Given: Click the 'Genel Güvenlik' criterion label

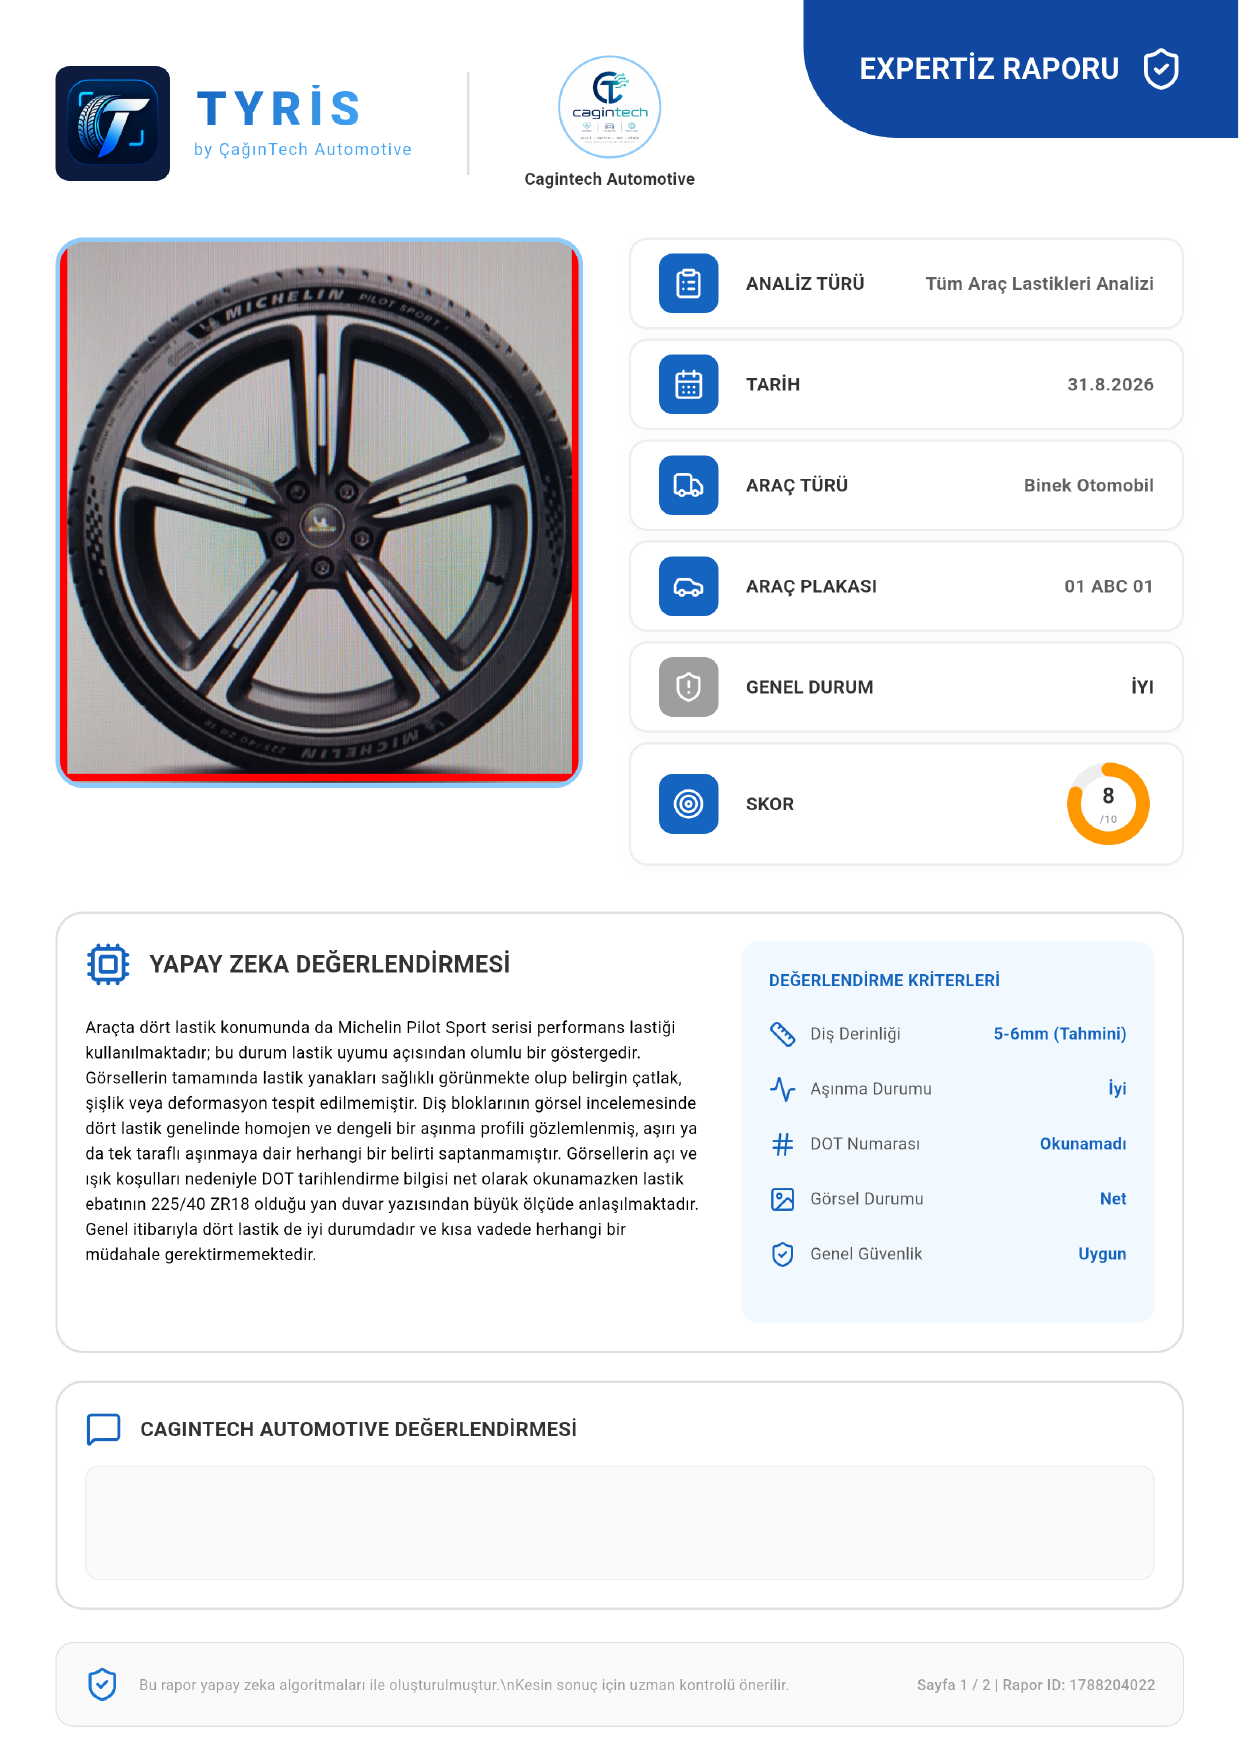Looking at the screenshot, I should click(866, 1254).
